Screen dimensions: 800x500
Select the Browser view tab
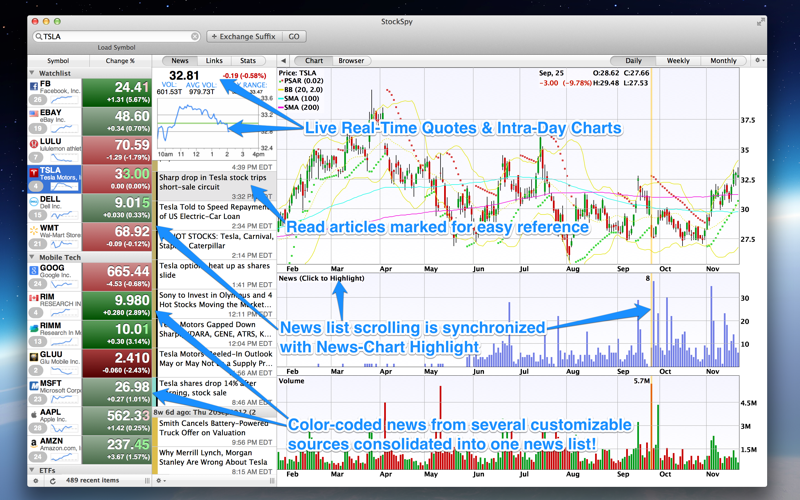click(351, 61)
